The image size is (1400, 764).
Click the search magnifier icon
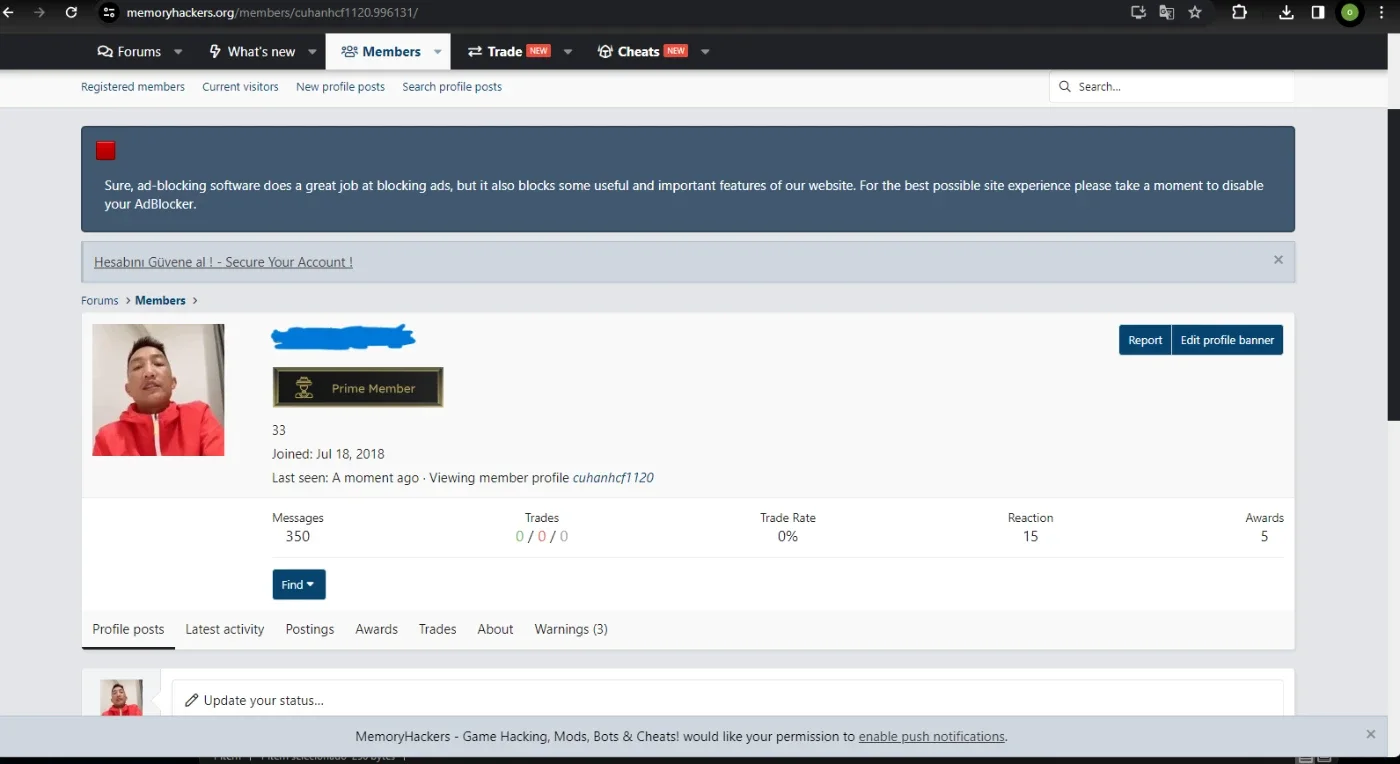tap(1065, 87)
